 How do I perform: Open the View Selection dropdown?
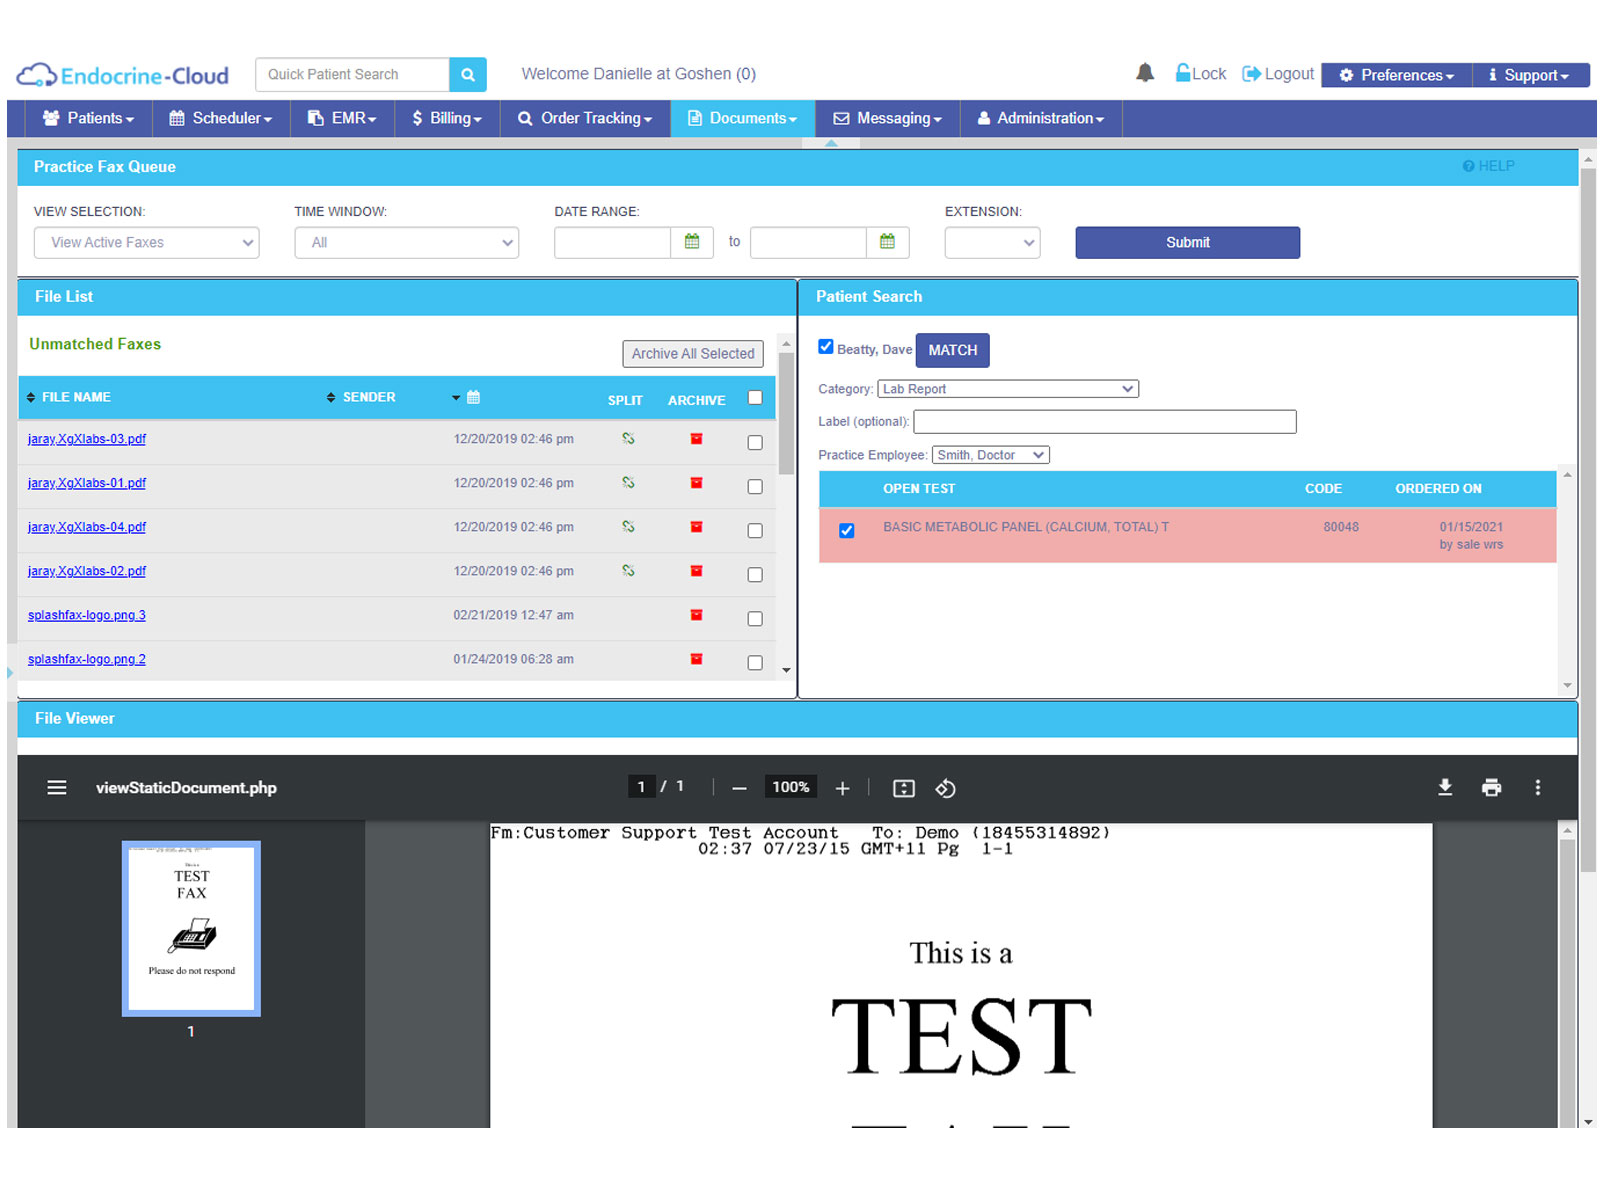click(147, 242)
